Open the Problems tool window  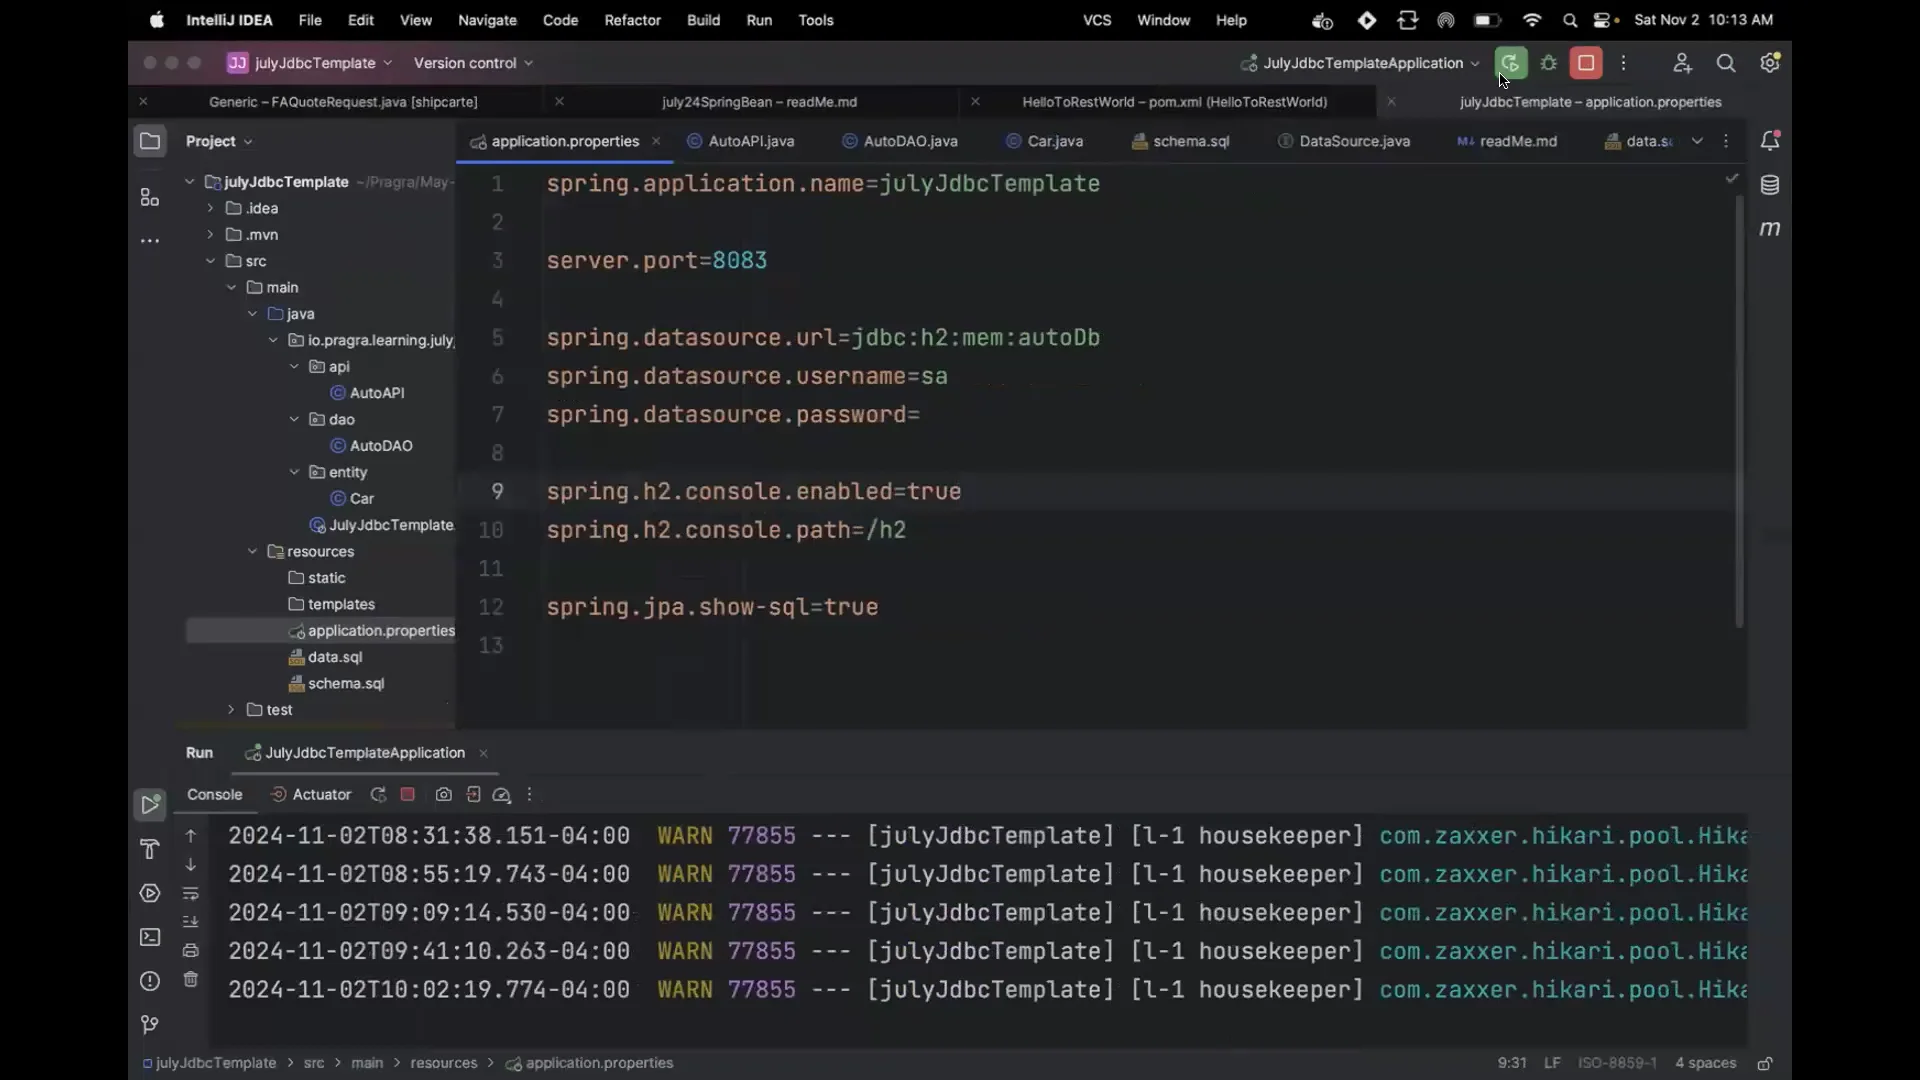pyautogui.click(x=150, y=981)
